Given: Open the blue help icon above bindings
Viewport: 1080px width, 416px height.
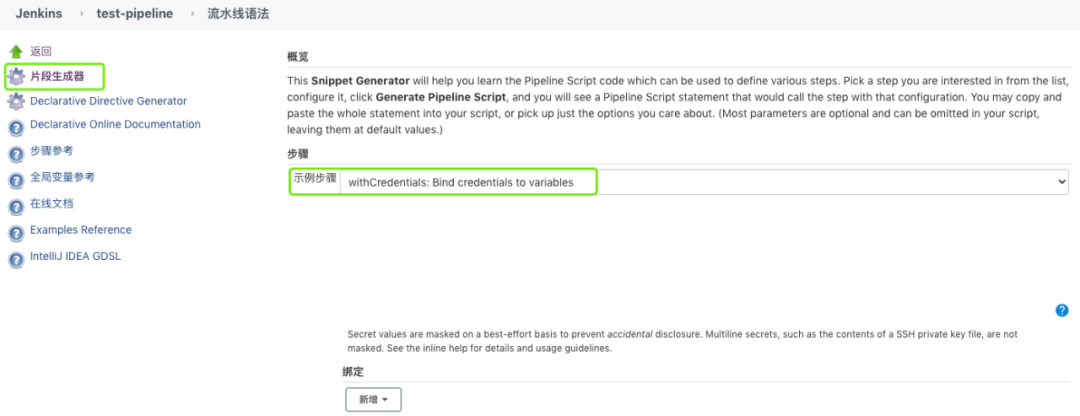Looking at the screenshot, I should [x=1062, y=310].
